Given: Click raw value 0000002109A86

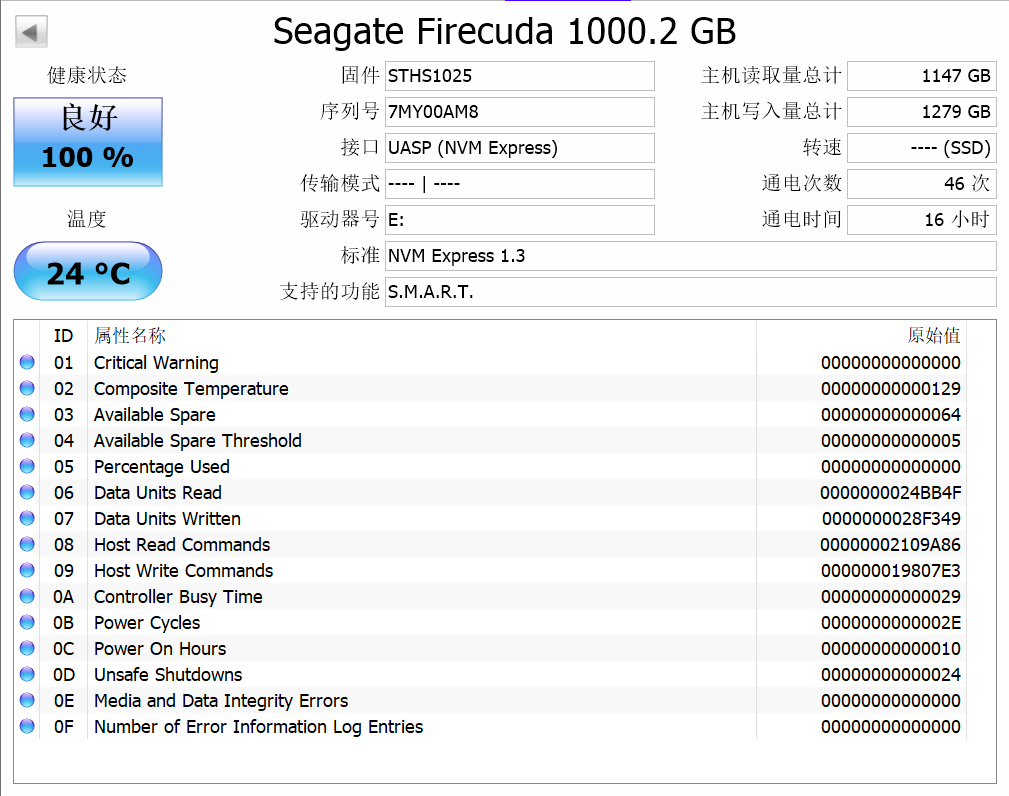Looking at the screenshot, I should (891, 545).
